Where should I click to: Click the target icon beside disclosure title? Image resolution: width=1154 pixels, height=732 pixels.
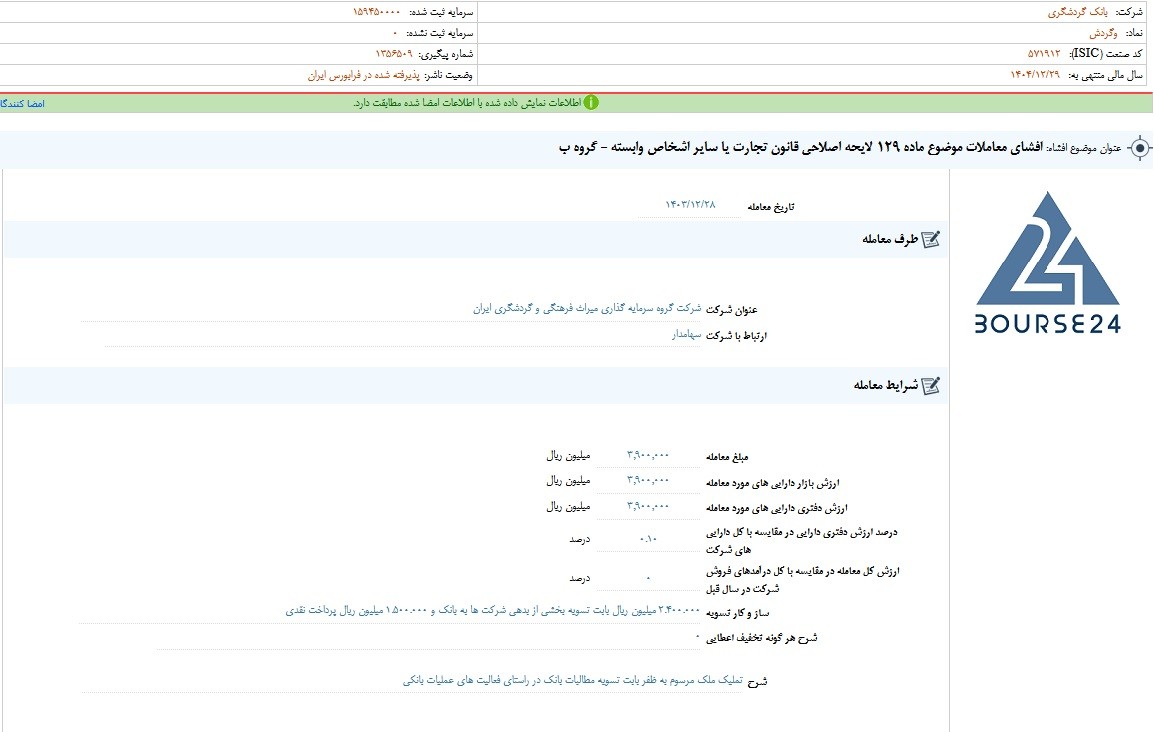click(x=1139, y=149)
